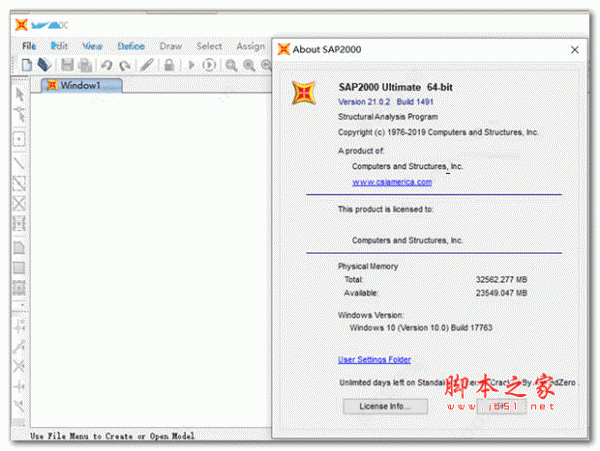The height and width of the screenshot is (451, 600).
Task: Click the Redo arrow icon
Action: (125, 65)
